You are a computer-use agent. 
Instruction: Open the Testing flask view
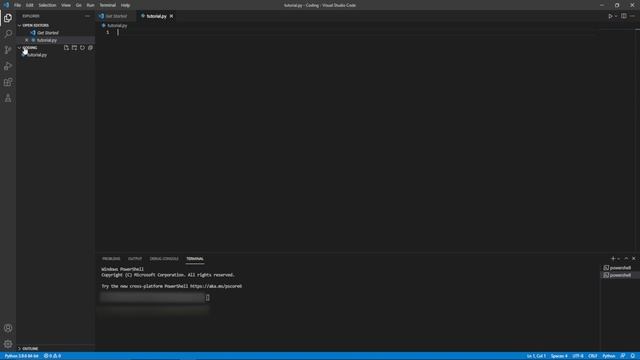coord(8,98)
